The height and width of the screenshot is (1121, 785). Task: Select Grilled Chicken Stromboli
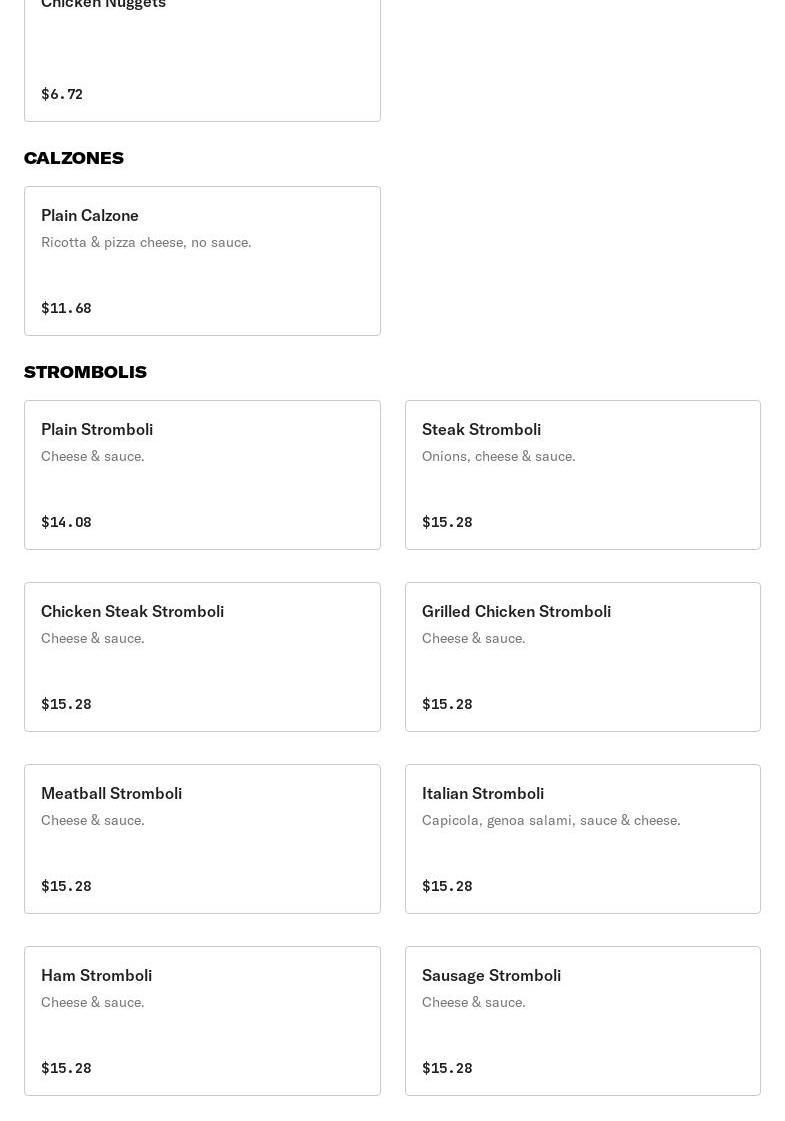[582, 657]
